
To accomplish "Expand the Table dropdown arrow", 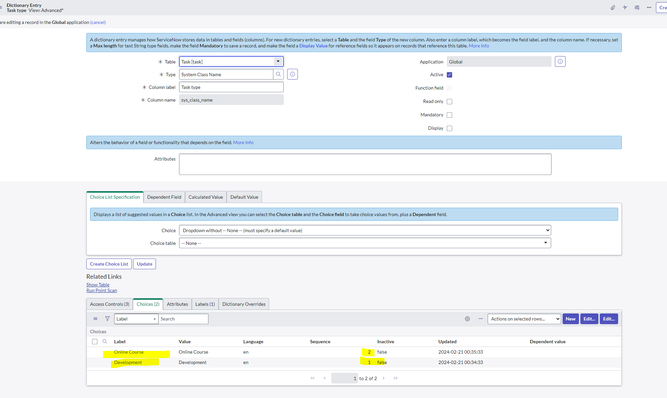I will tap(278, 62).
